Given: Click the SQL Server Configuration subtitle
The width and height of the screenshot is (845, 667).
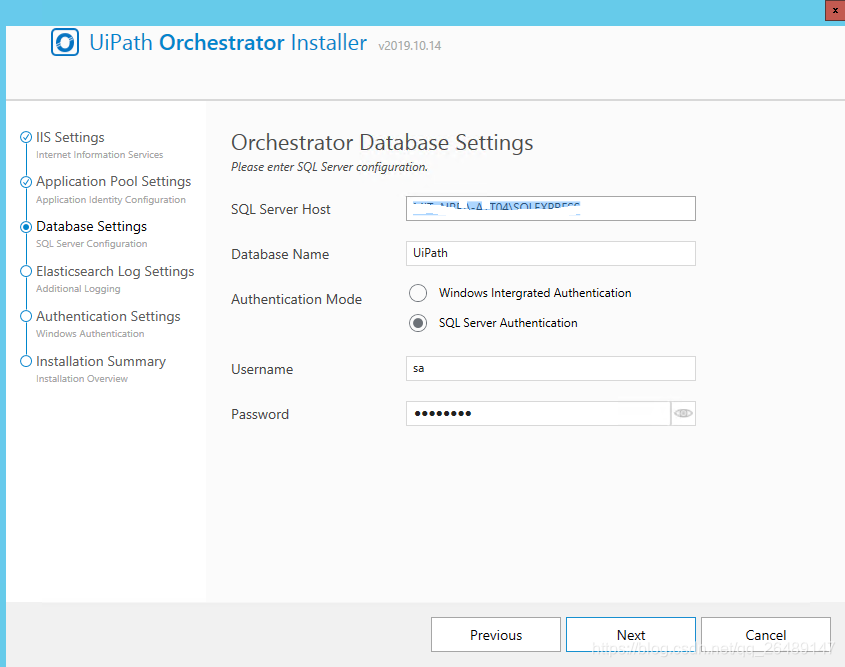Looking at the screenshot, I should [92, 244].
